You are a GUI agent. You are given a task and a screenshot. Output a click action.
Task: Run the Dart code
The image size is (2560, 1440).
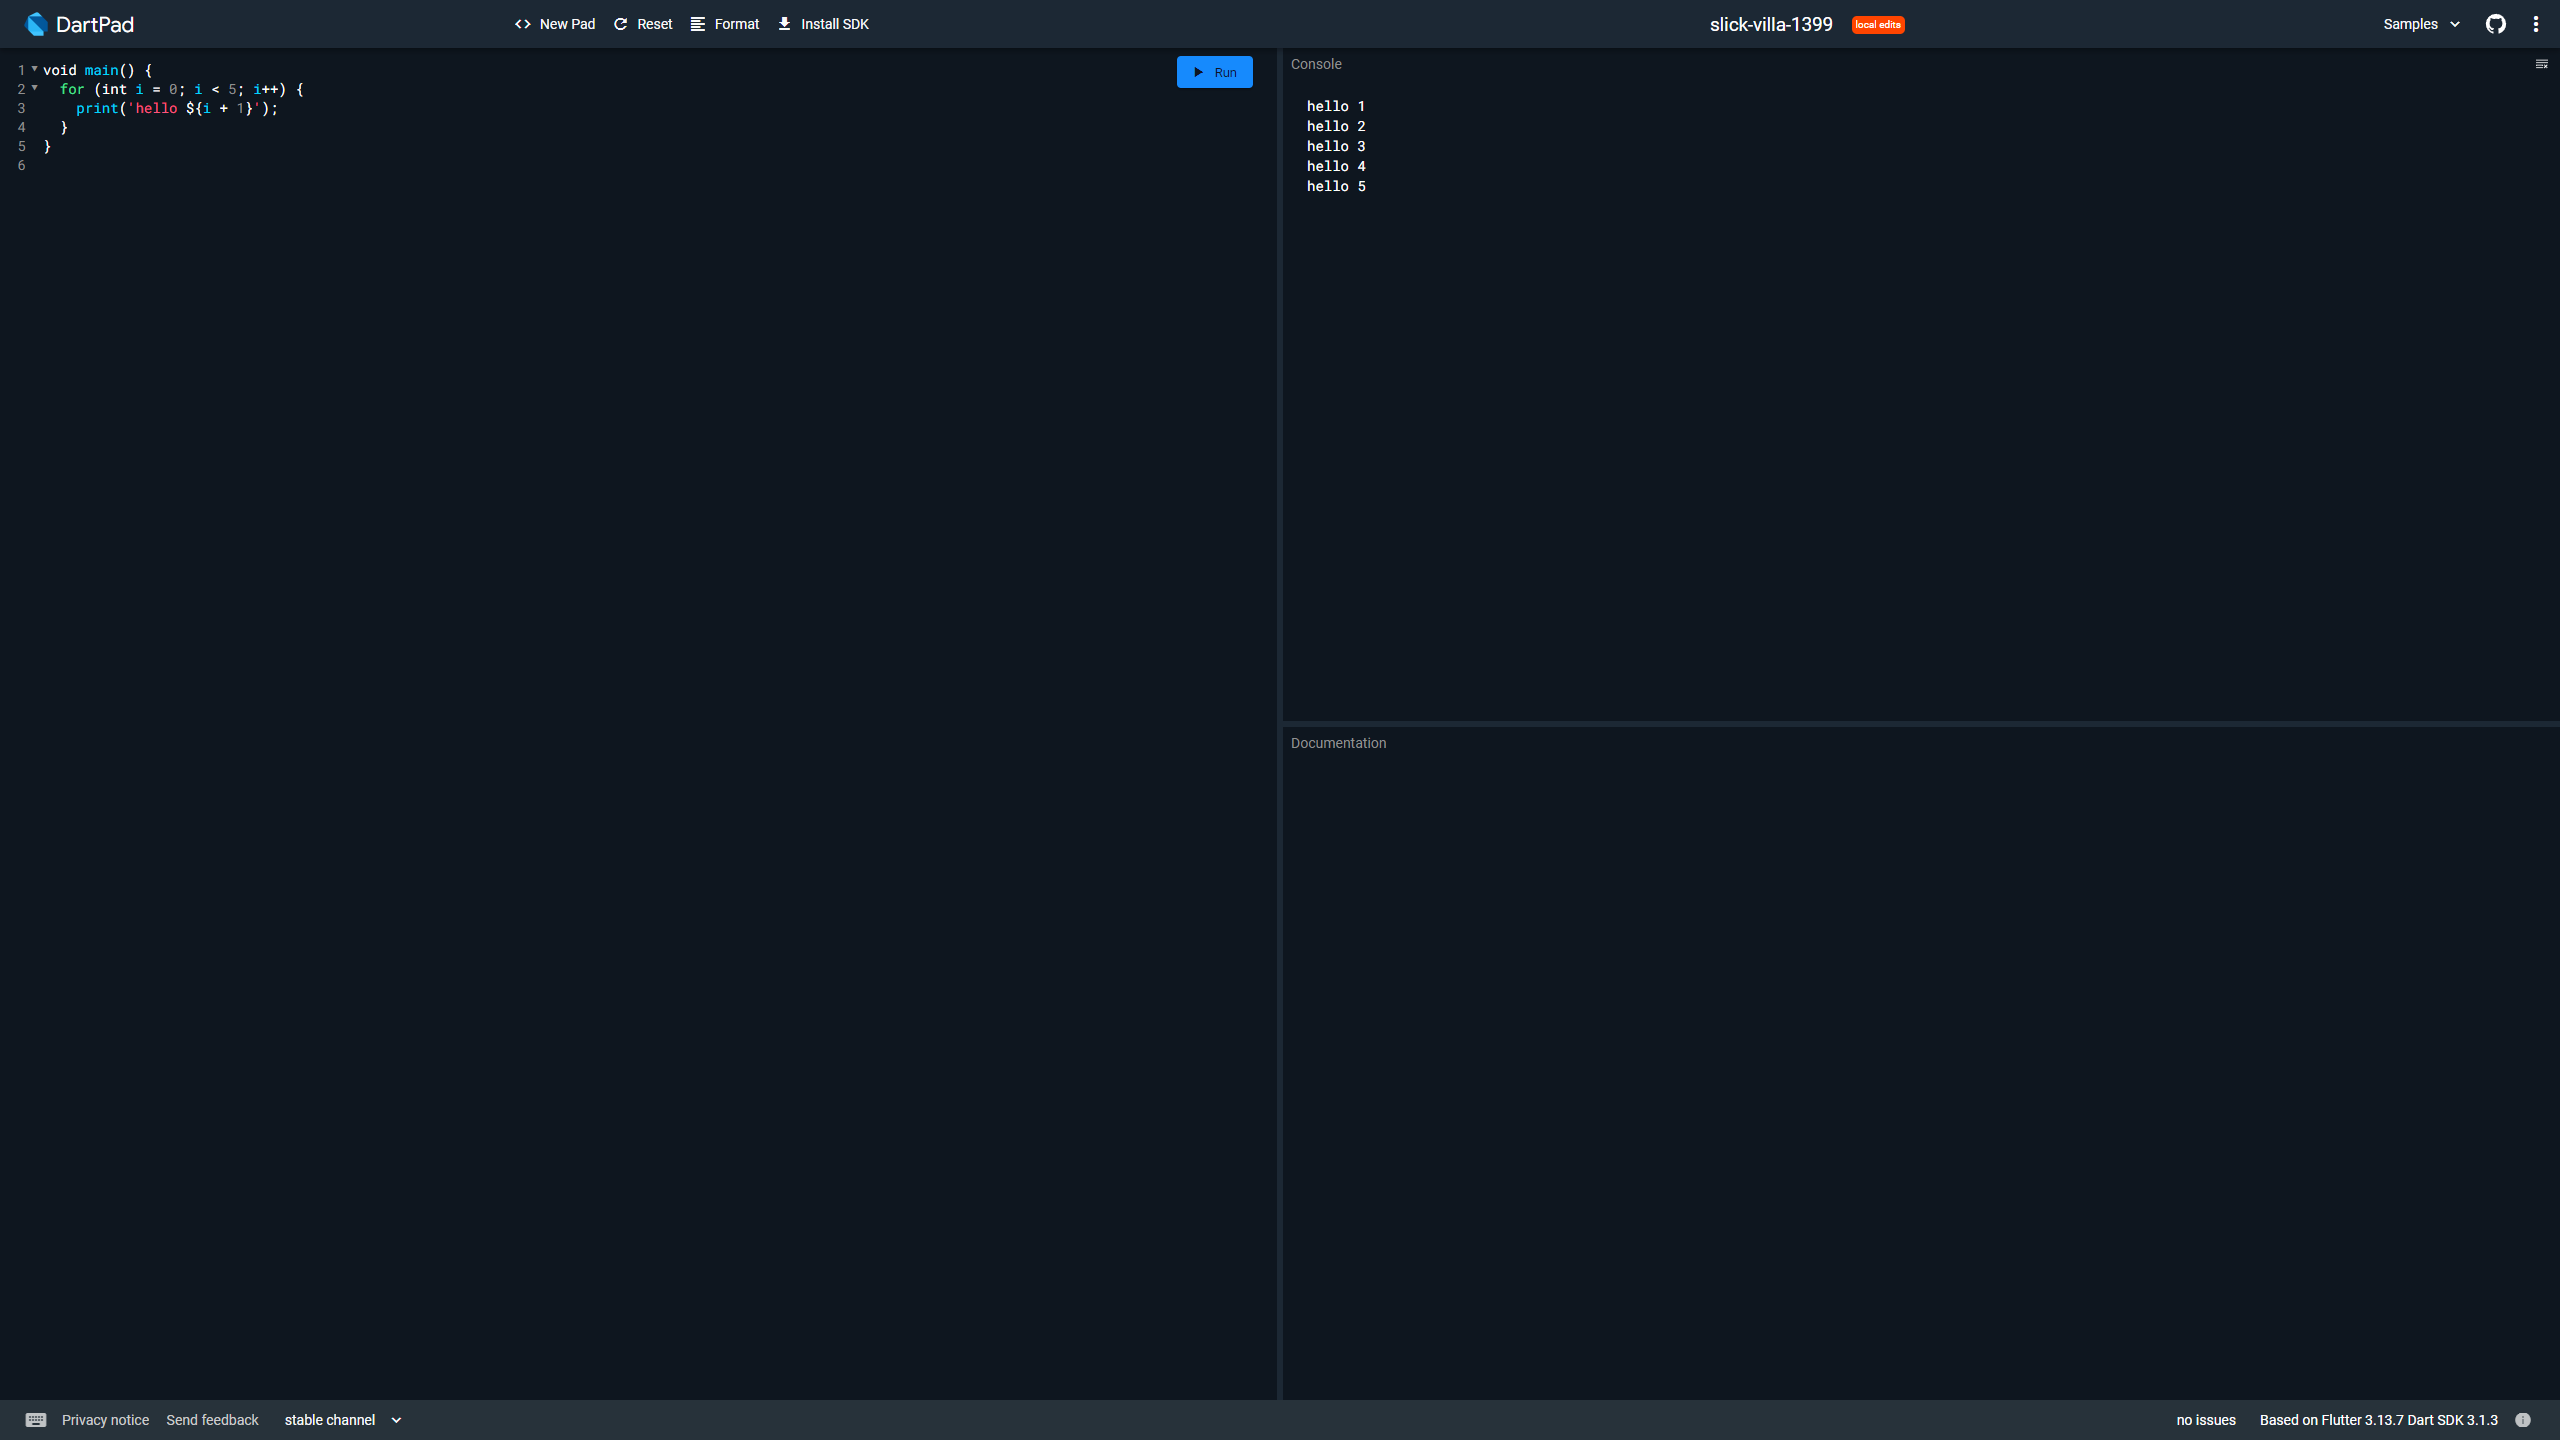click(x=1214, y=72)
